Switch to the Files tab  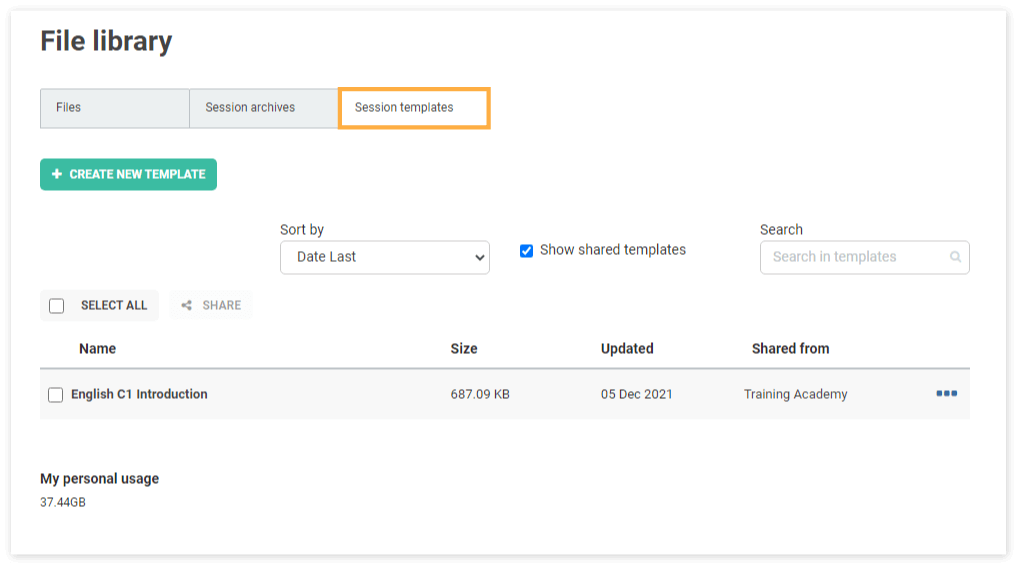(x=114, y=108)
